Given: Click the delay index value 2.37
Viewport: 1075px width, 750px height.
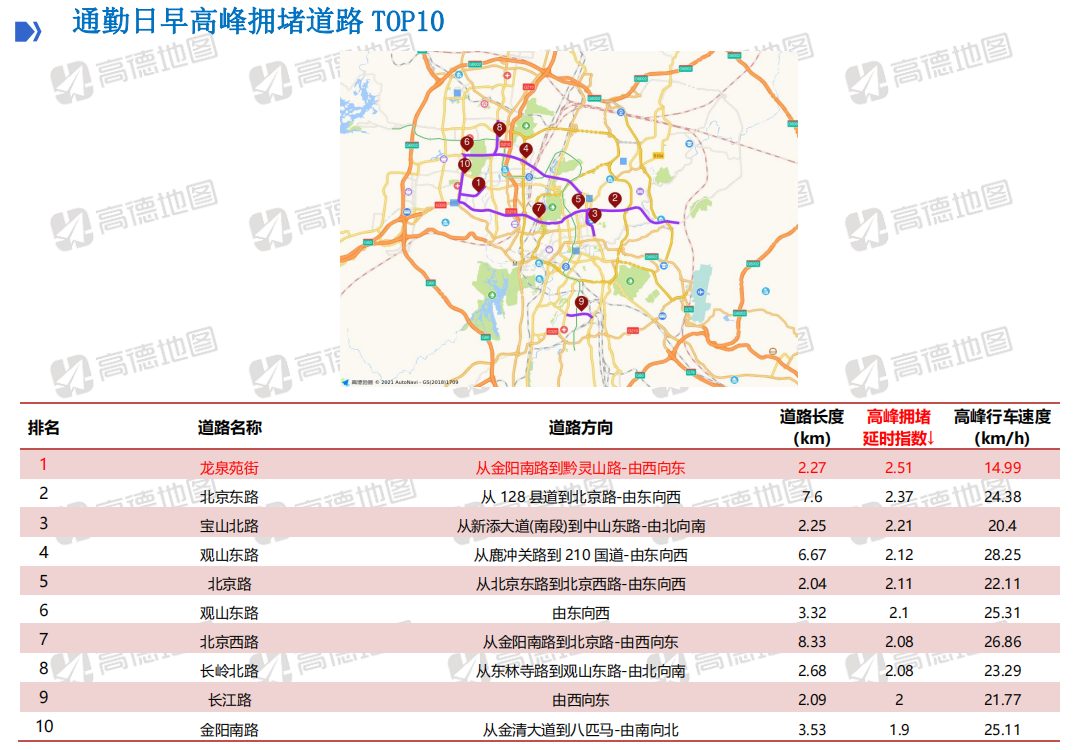Looking at the screenshot, I should [x=898, y=496].
